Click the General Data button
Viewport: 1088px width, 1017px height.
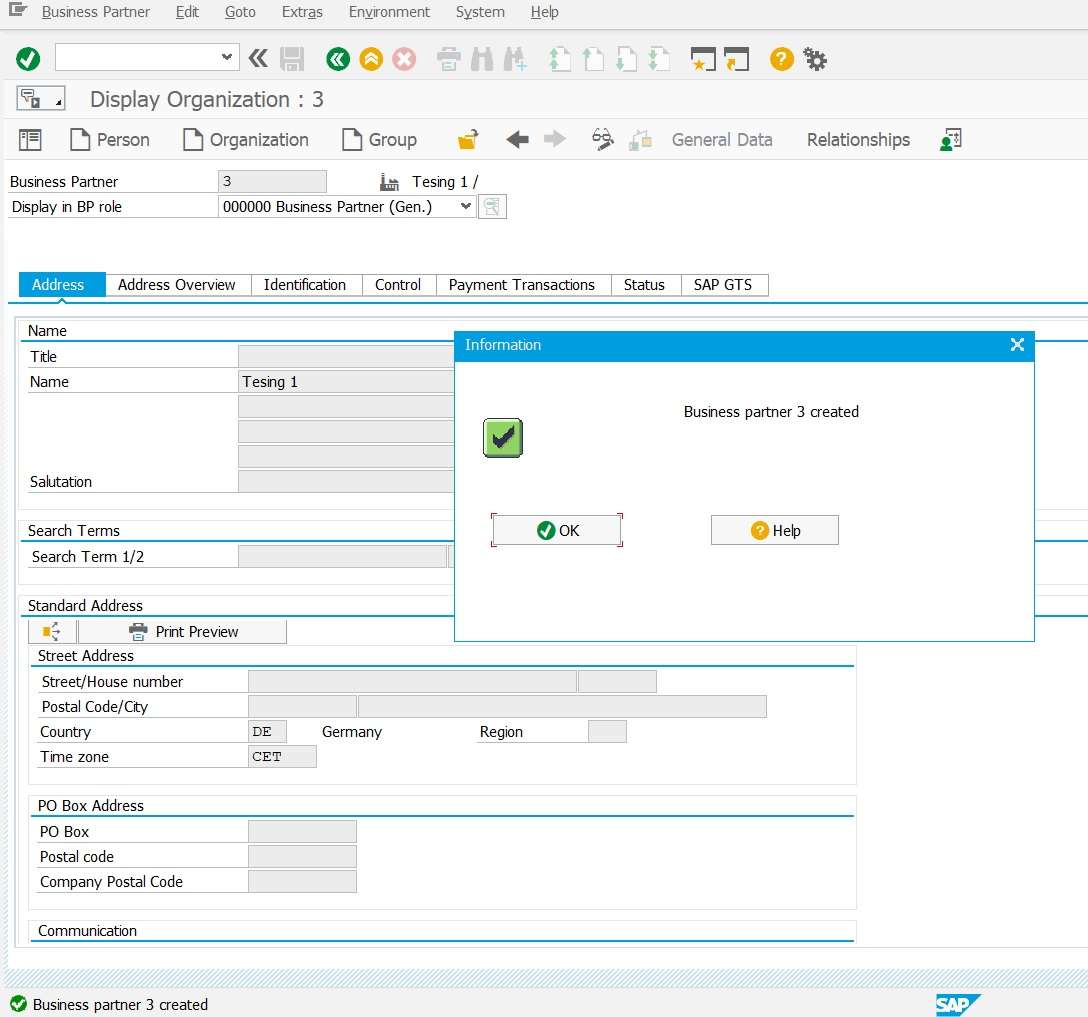(x=722, y=139)
